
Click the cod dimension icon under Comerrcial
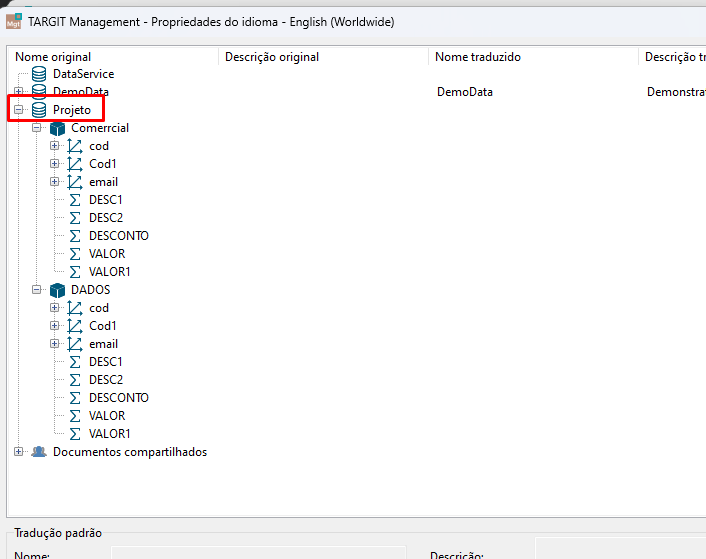(75, 146)
